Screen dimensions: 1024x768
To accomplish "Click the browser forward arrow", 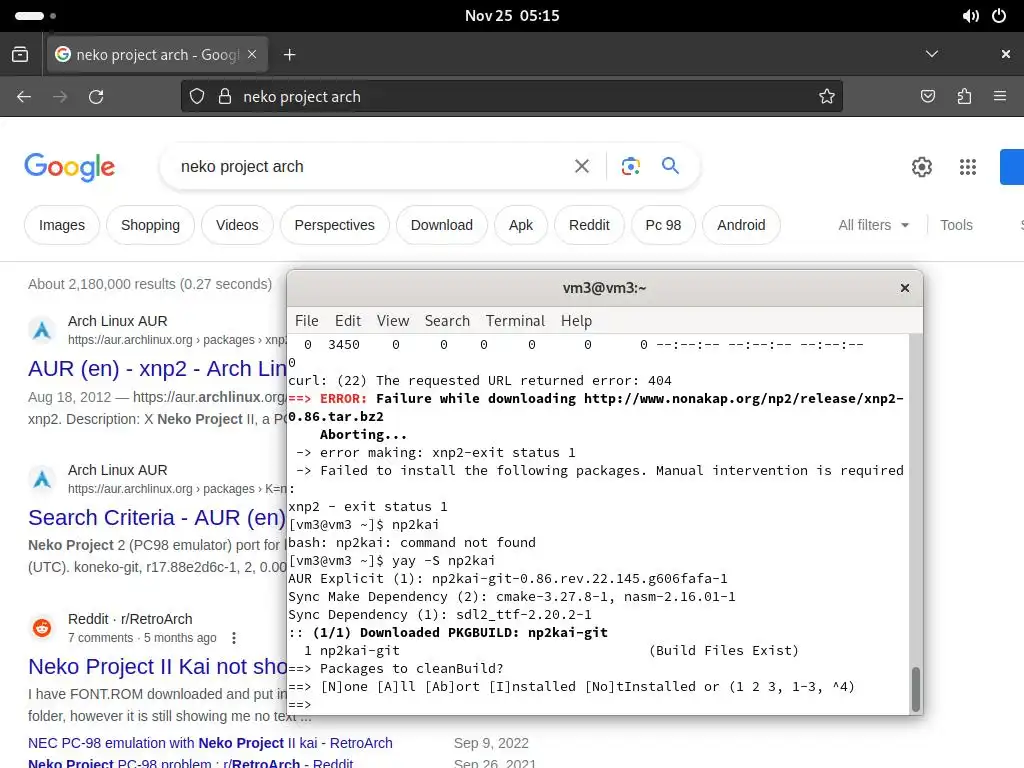I will click(60, 97).
